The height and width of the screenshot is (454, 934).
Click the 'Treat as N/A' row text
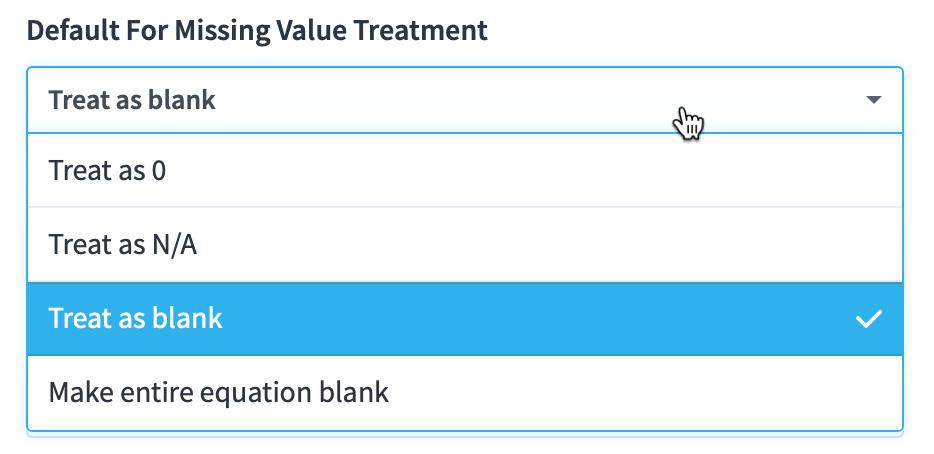point(123,244)
